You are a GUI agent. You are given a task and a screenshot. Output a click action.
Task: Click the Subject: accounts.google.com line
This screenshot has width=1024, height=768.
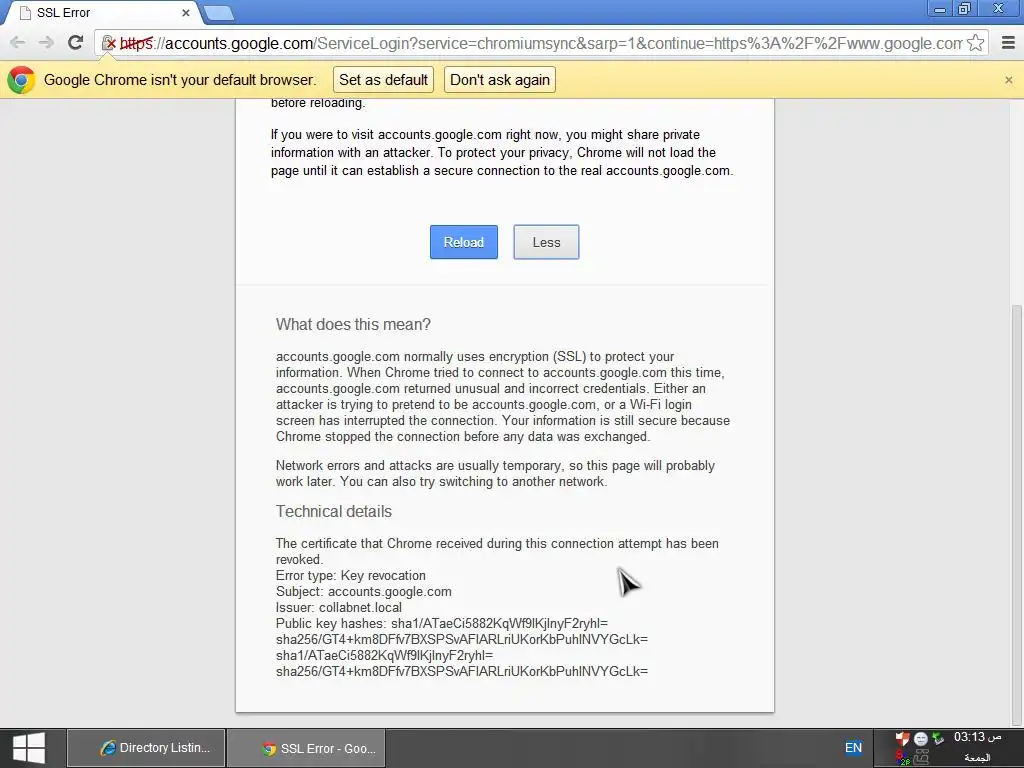tap(364, 592)
